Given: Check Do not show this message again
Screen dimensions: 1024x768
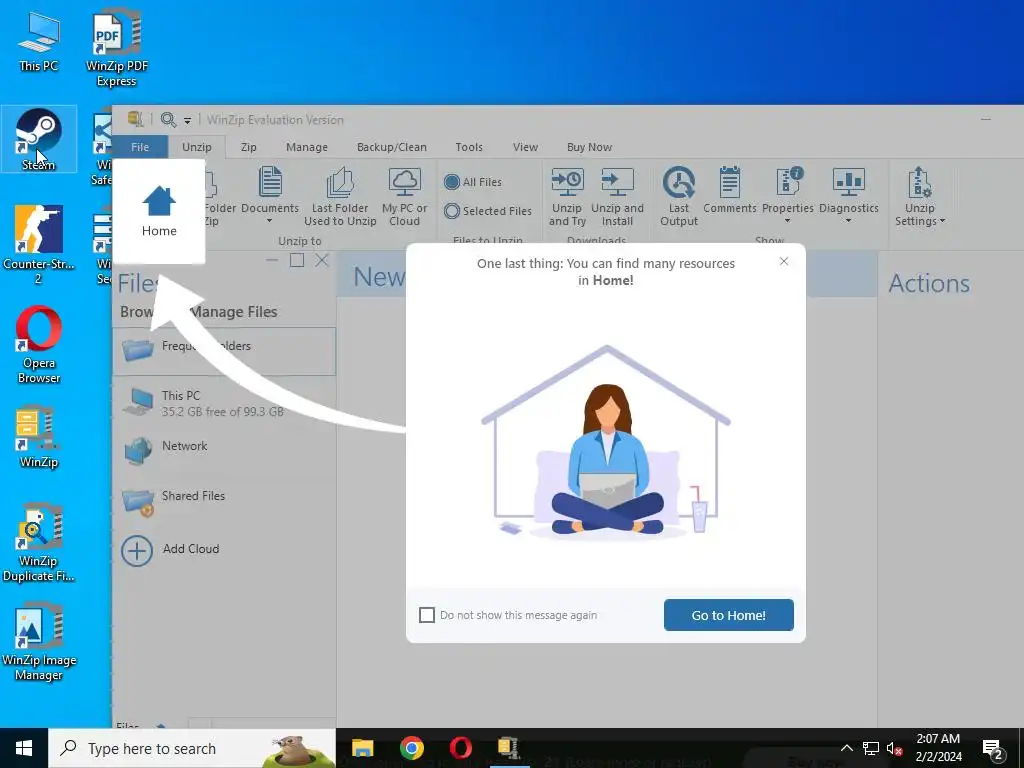Looking at the screenshot, I should pyautogui.click(x=426, y=615).
